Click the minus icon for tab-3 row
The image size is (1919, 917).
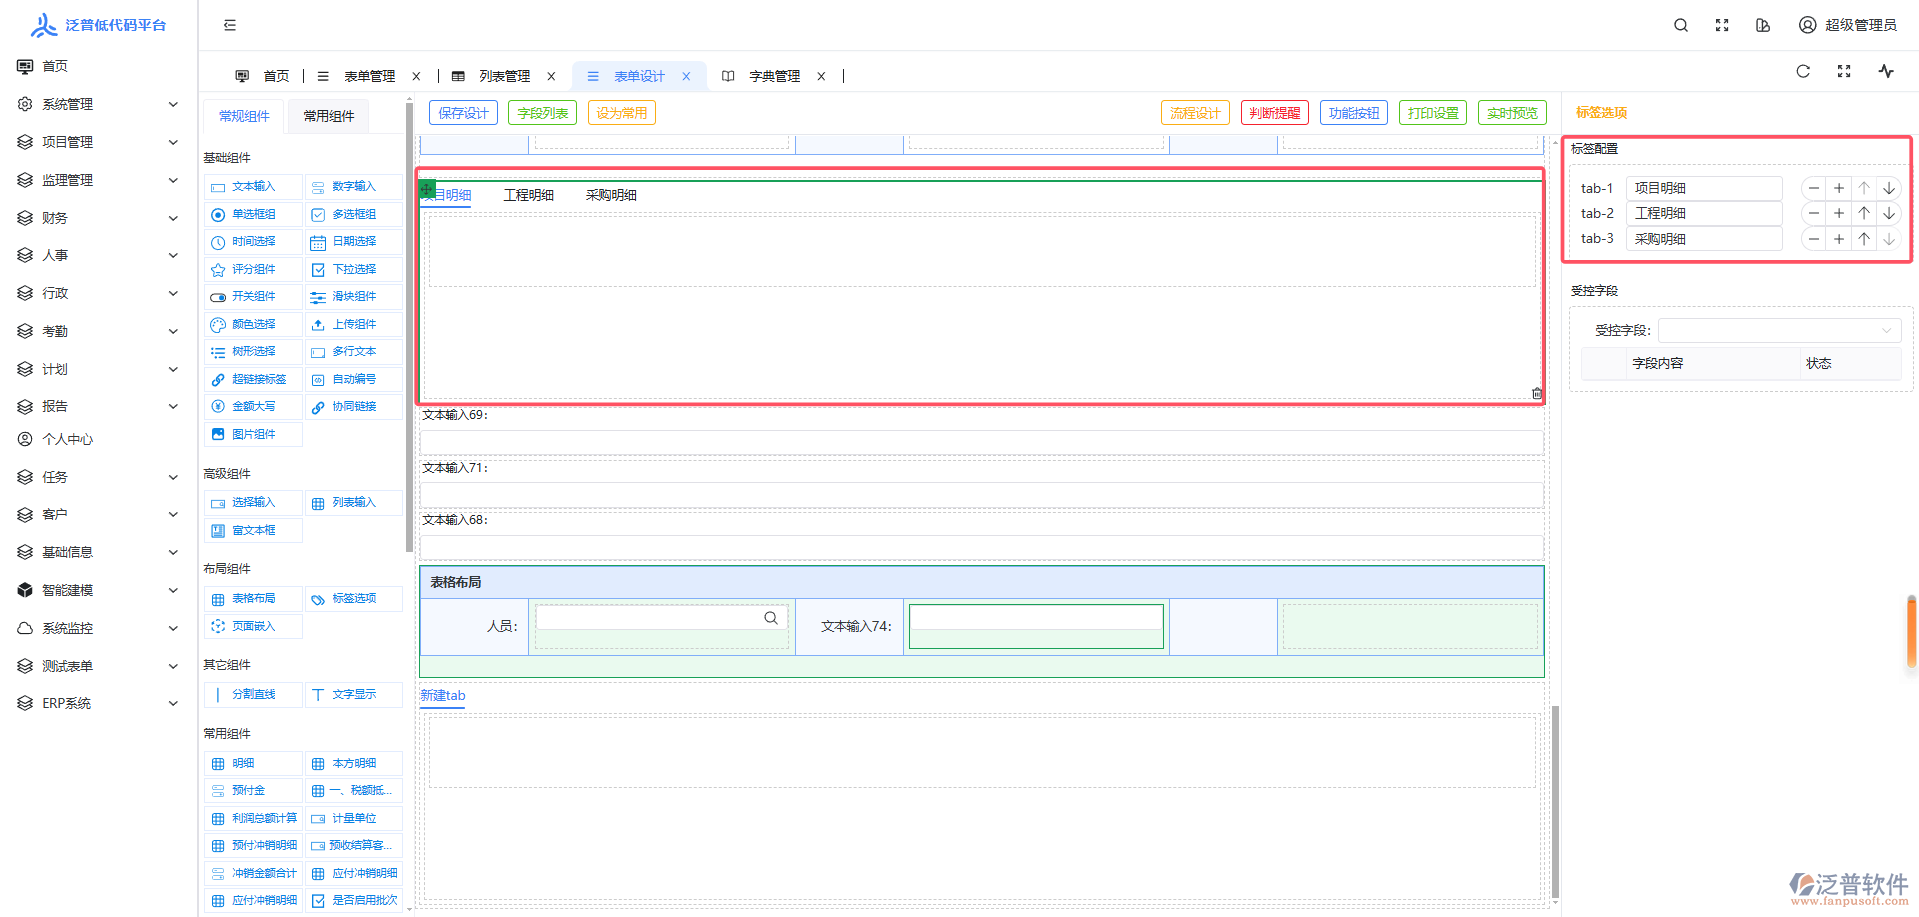(x=1813, y=239)
